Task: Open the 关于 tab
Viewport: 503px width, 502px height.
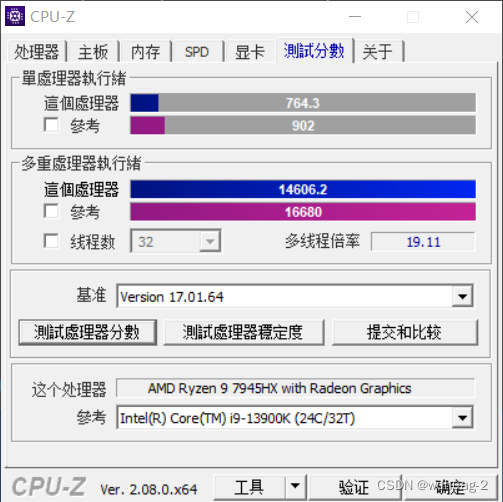Action: point(378,51)
